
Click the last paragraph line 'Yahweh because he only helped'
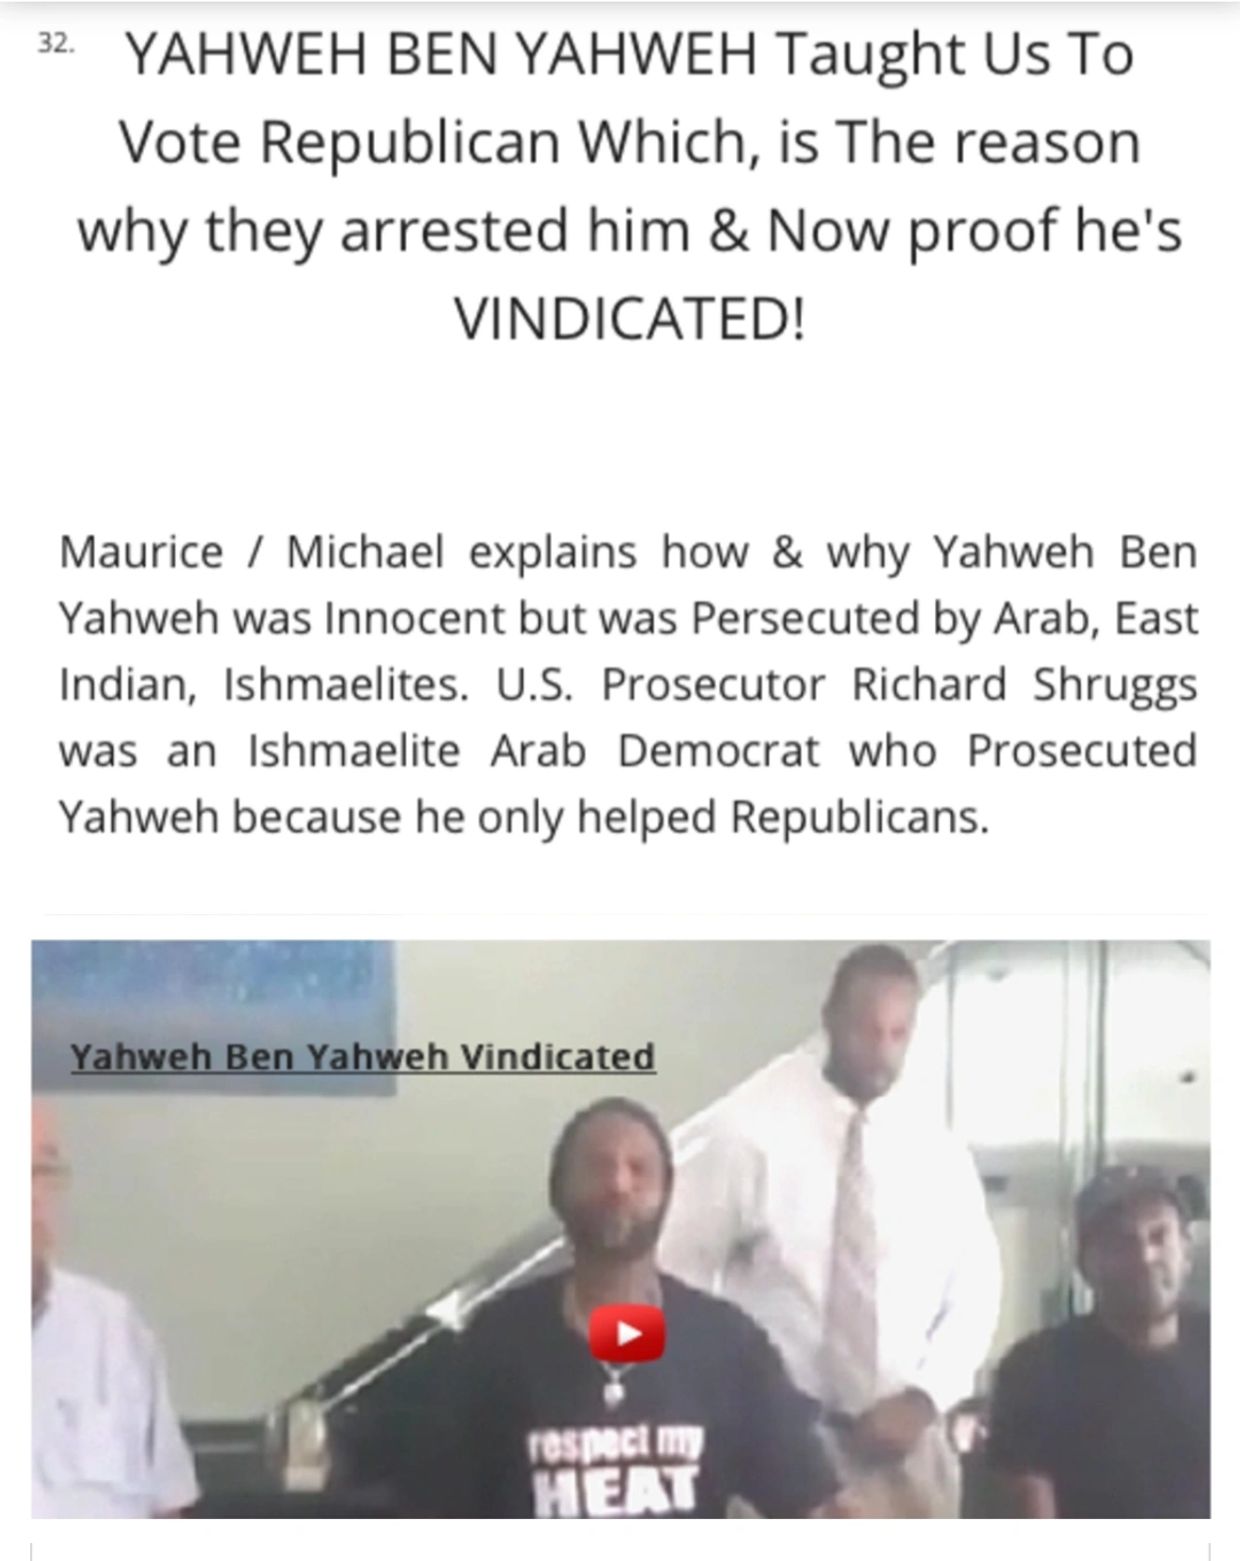[523, 817]
